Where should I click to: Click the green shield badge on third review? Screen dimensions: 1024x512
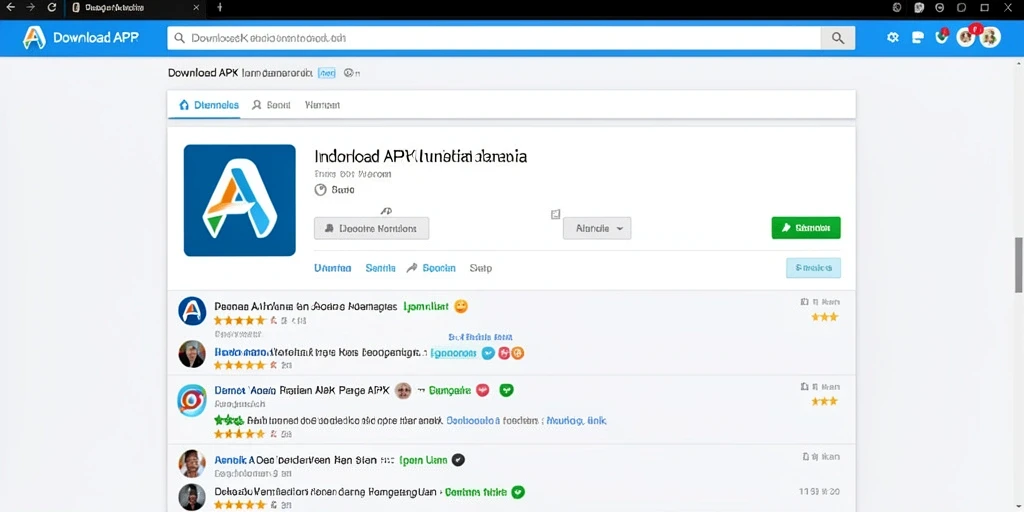[506, 390]
